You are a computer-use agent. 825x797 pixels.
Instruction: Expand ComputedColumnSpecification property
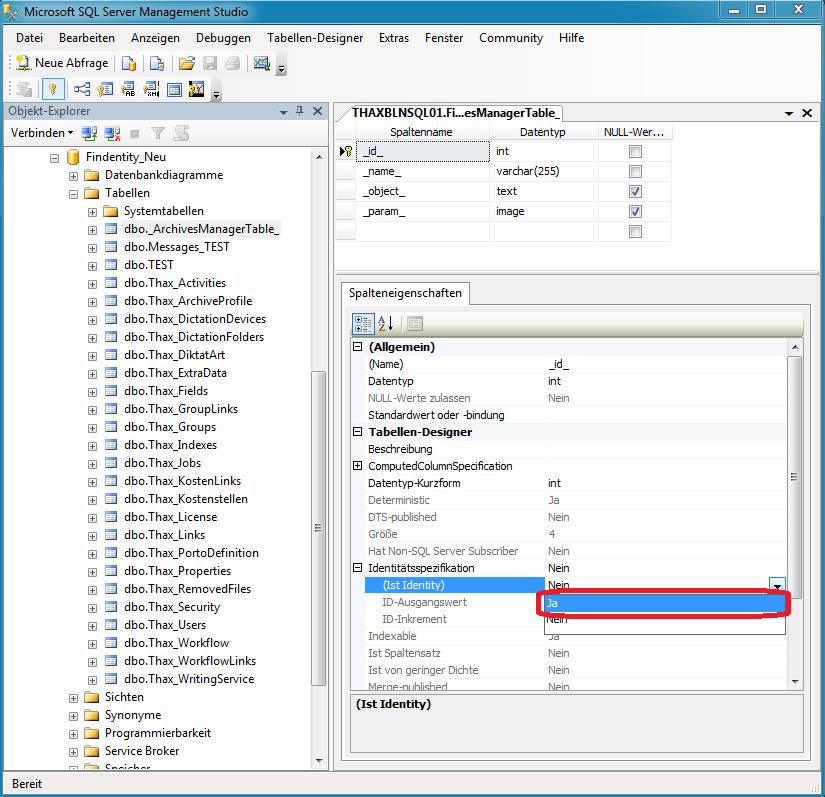click(358, 466)
